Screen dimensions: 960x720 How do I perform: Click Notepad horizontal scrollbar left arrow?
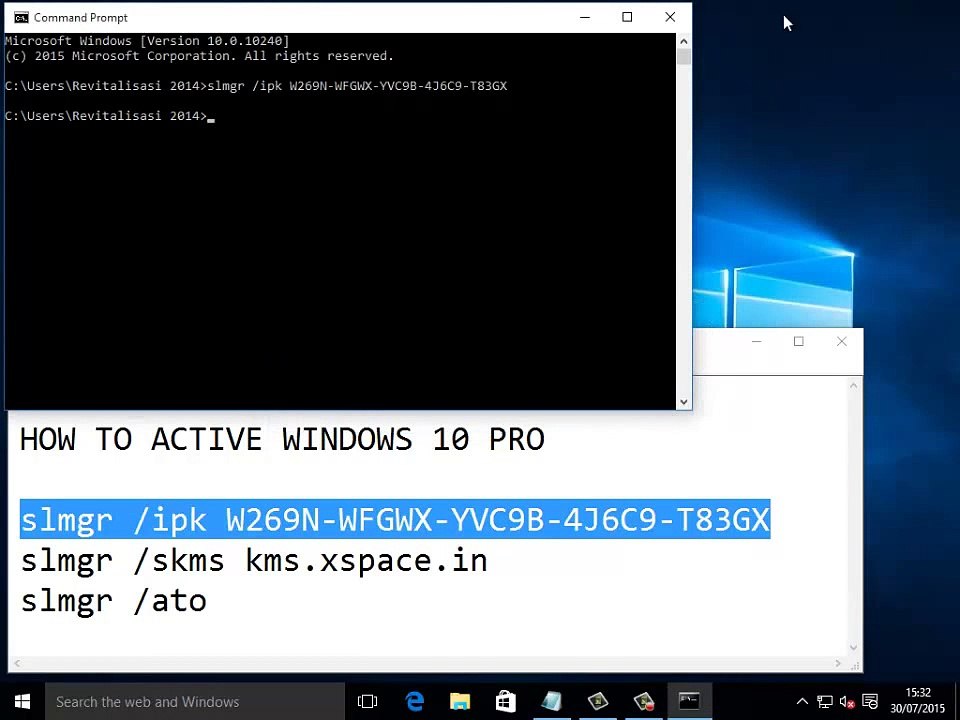coord(17,663)
